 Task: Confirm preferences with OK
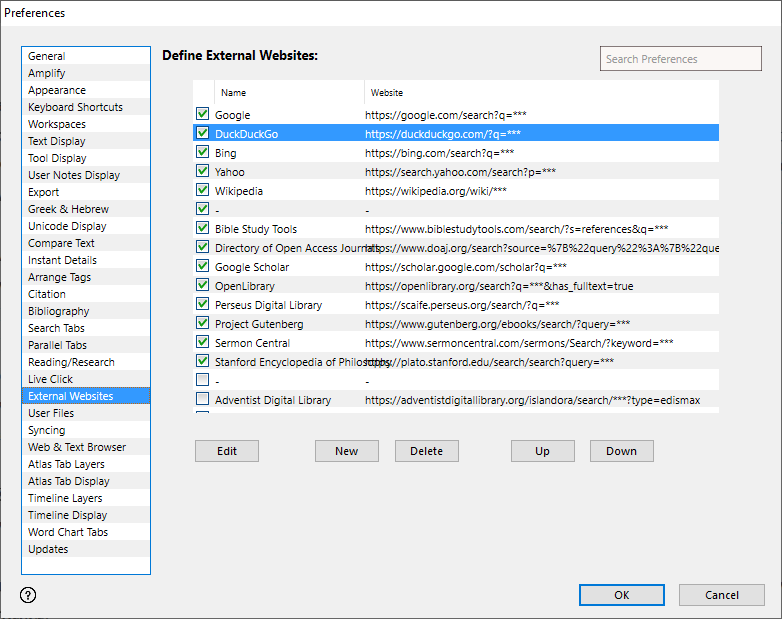point(621,595)
